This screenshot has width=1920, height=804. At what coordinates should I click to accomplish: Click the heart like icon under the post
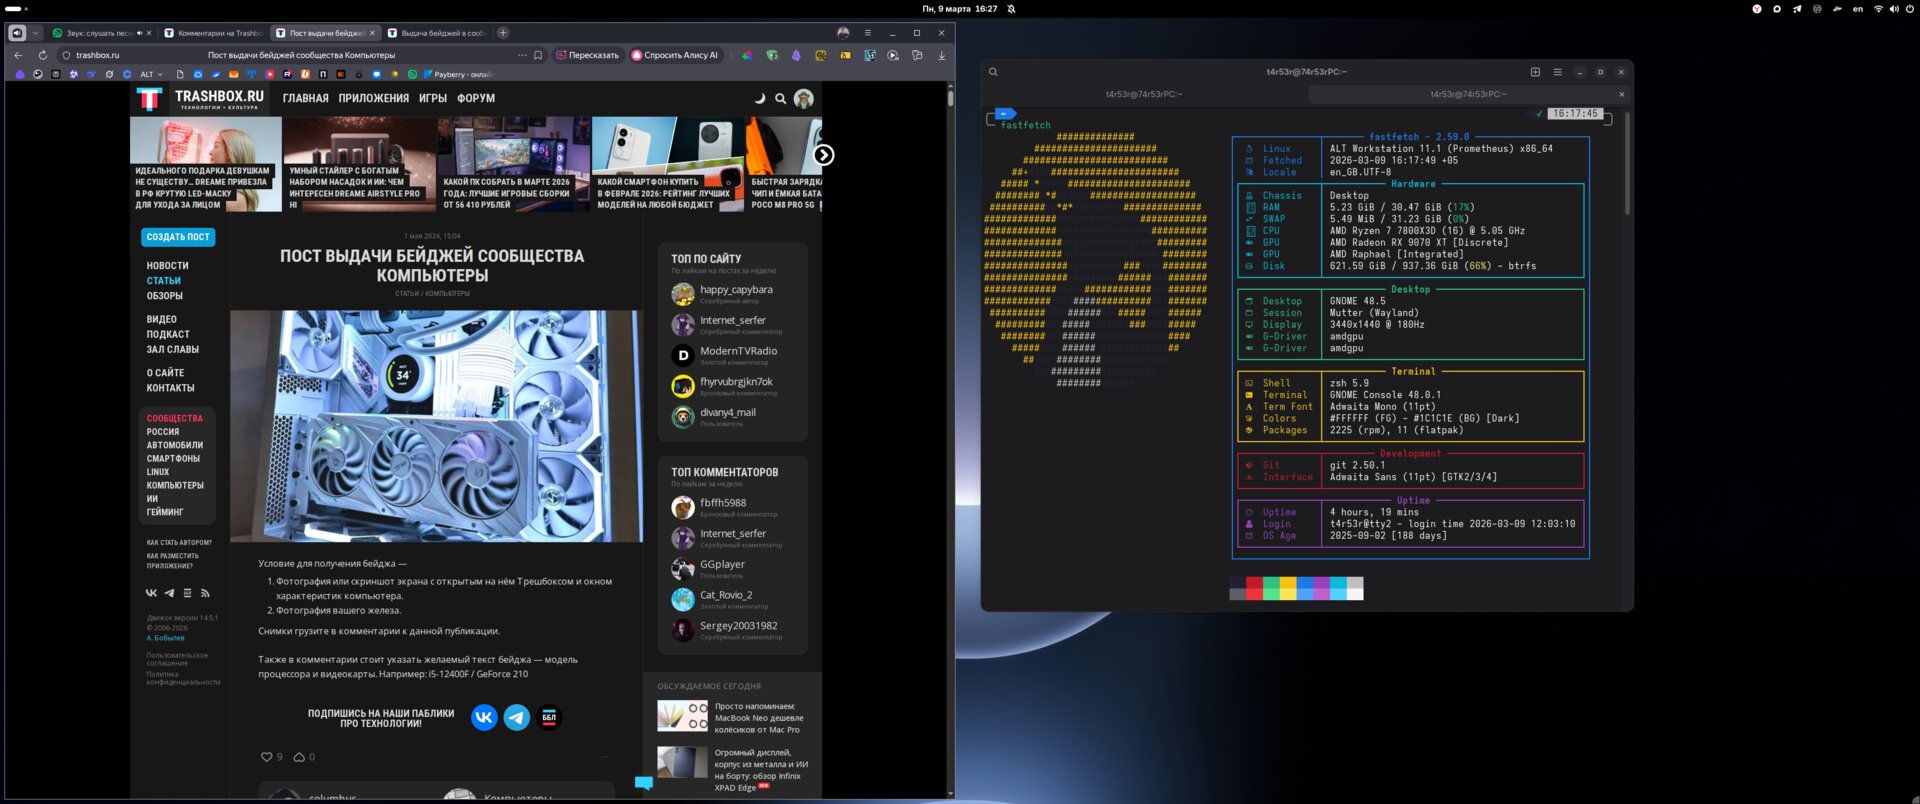point(266,757)
